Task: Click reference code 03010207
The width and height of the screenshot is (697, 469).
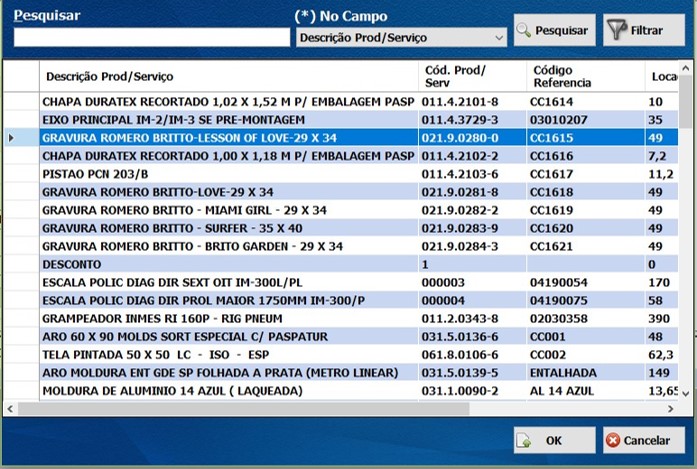Action: 558,120
